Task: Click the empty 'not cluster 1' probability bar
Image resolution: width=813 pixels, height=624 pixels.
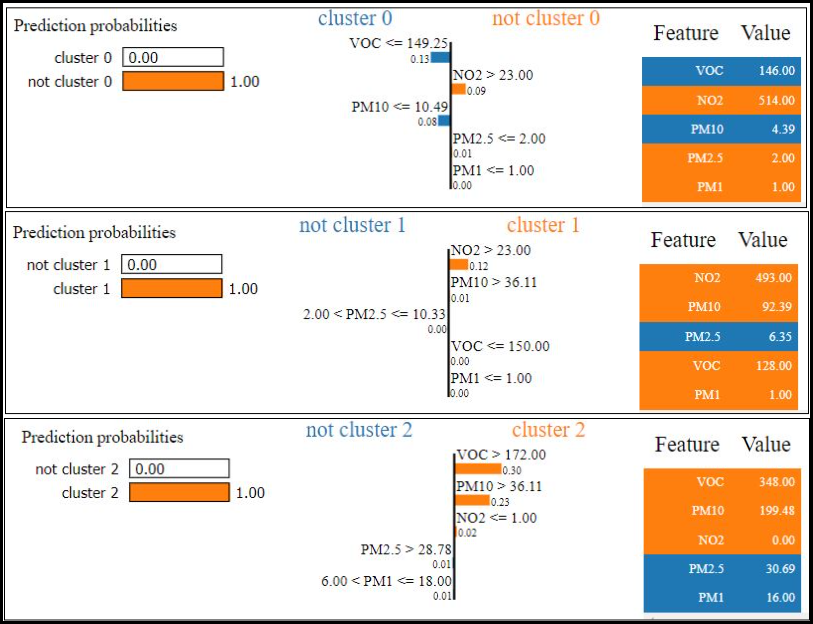Action: pyautogui.click(x=171, y=265)
